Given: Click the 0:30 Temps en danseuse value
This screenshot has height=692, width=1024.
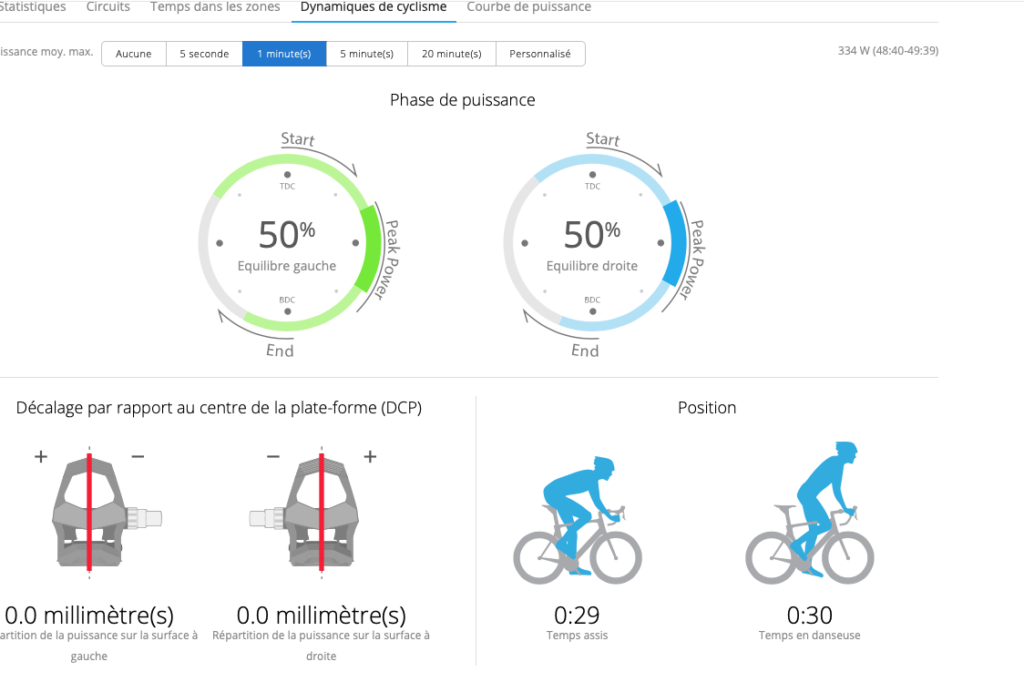Looking at the screenshot, I should (809, 616).
